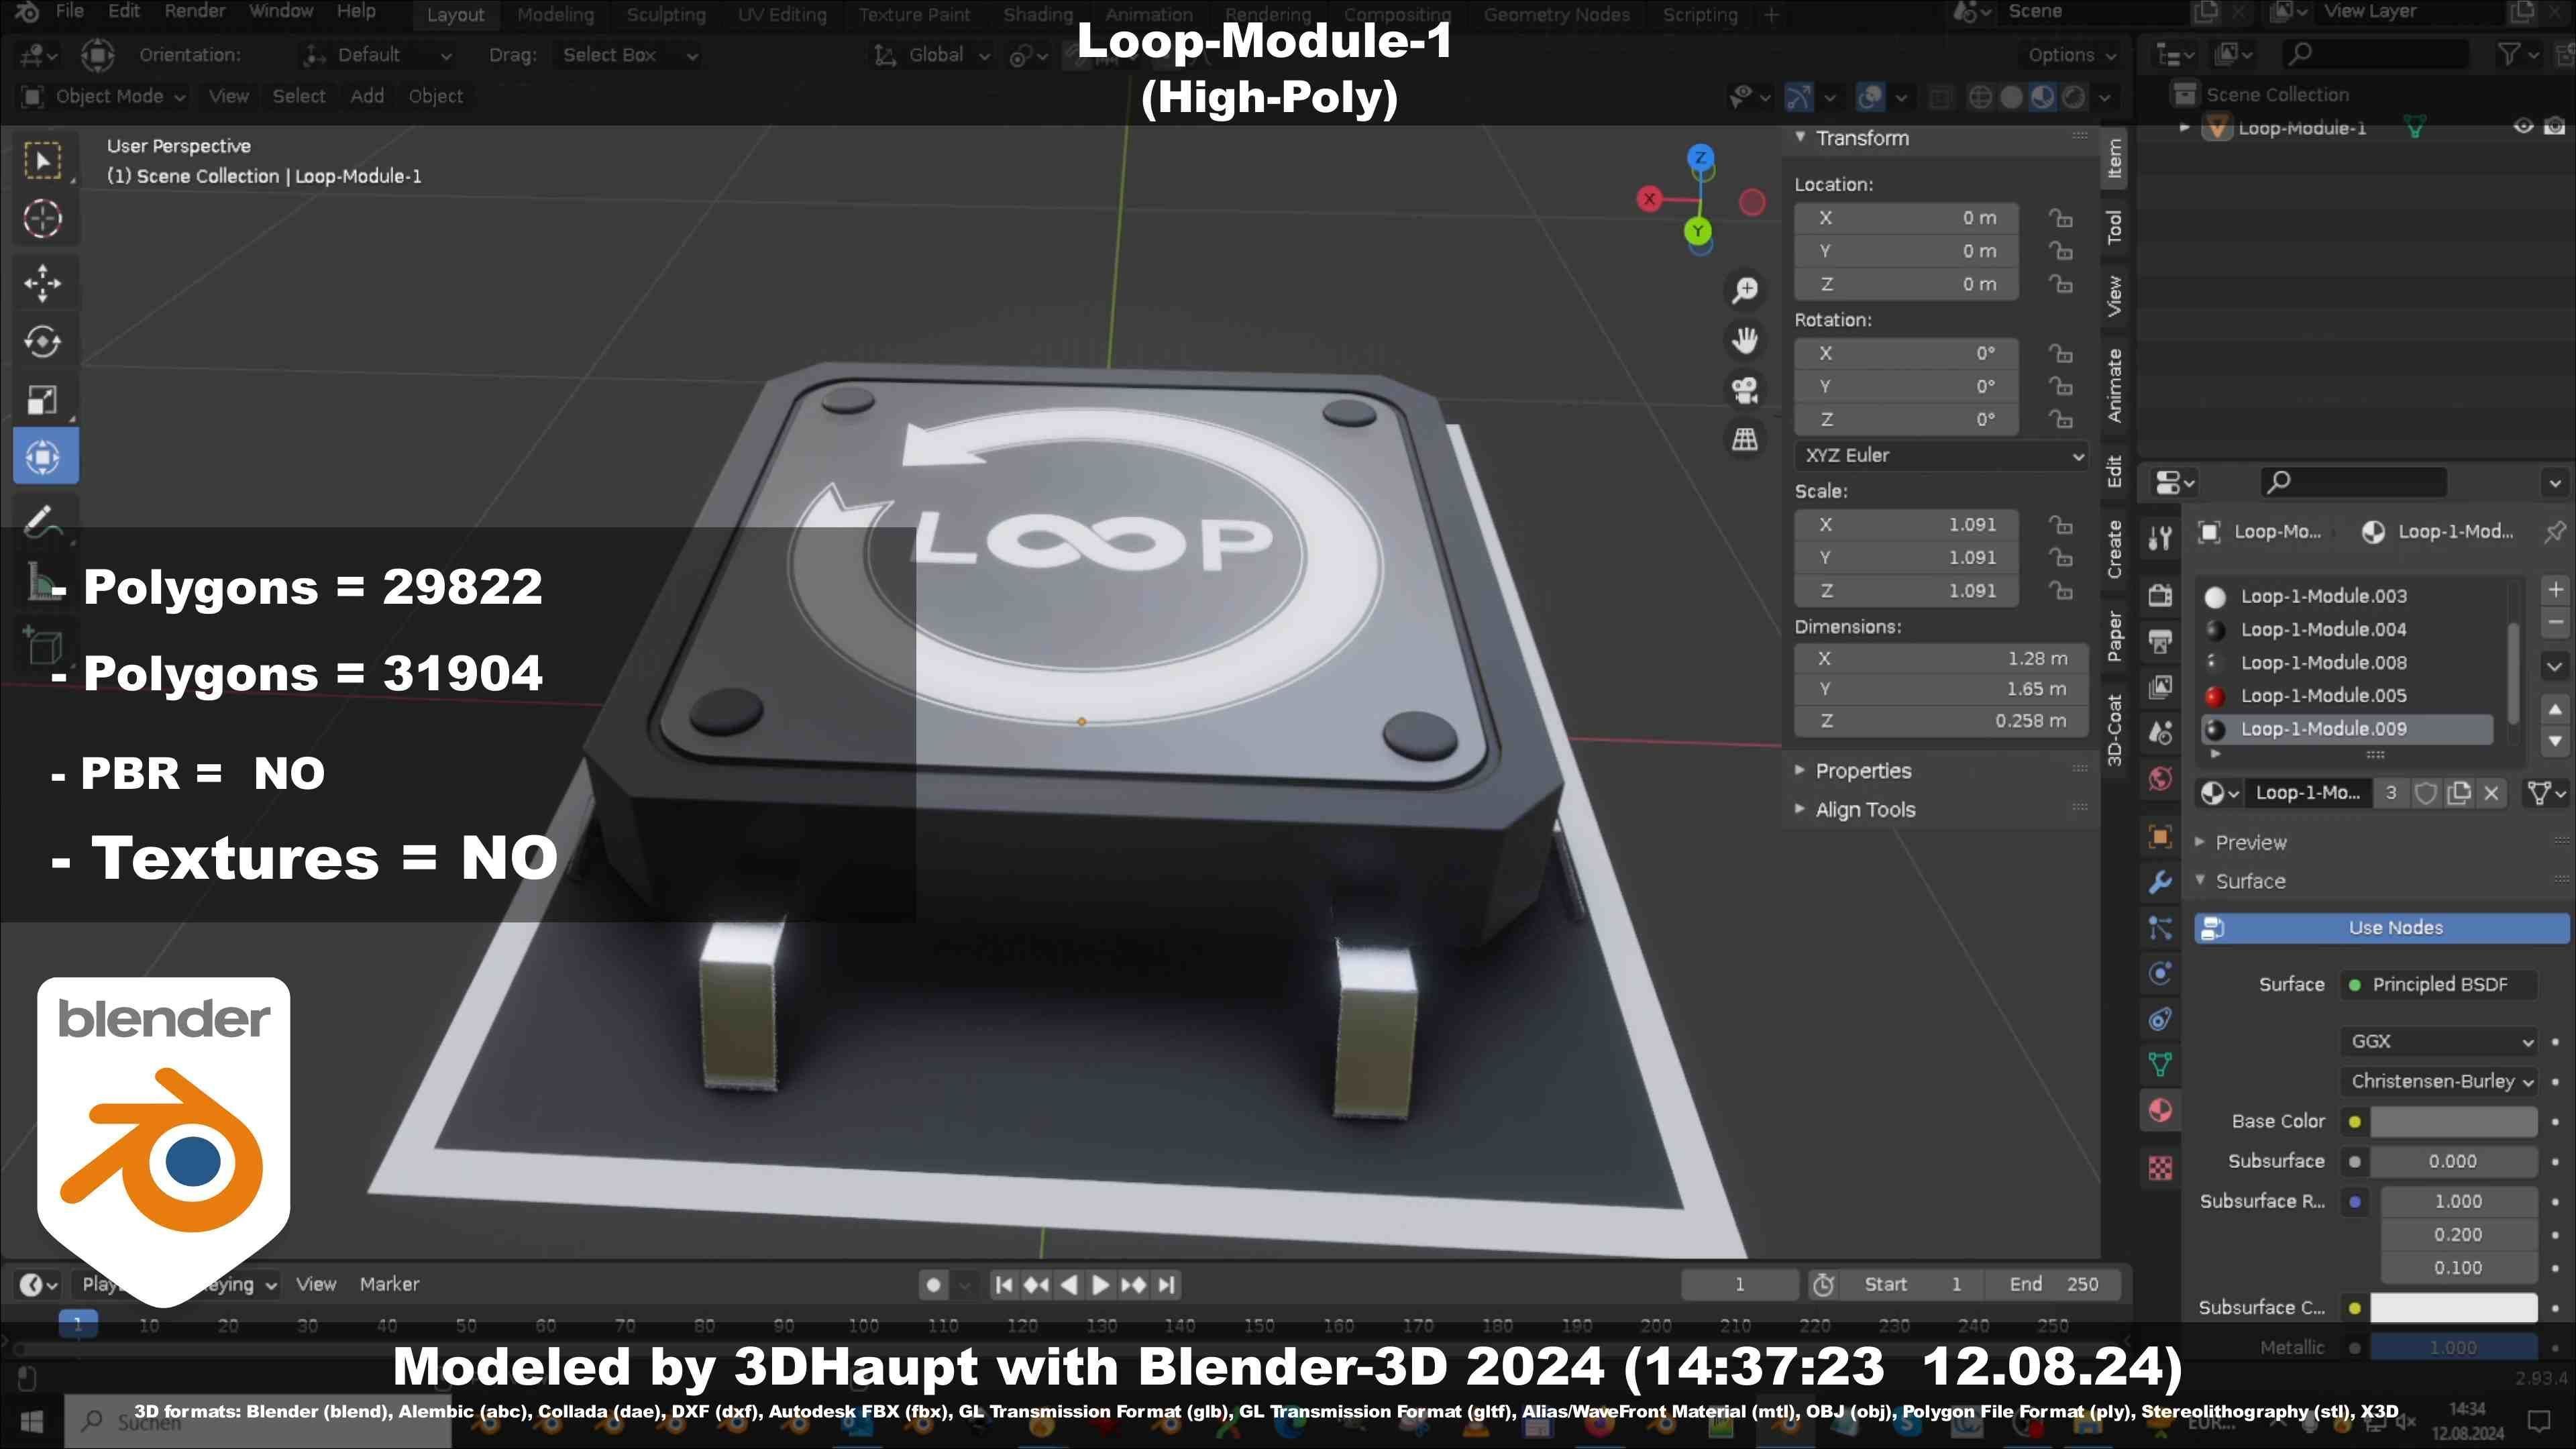Jump to the animation end frame
This screenshot has width=2576, height=1449.
click(1166, 1285)
